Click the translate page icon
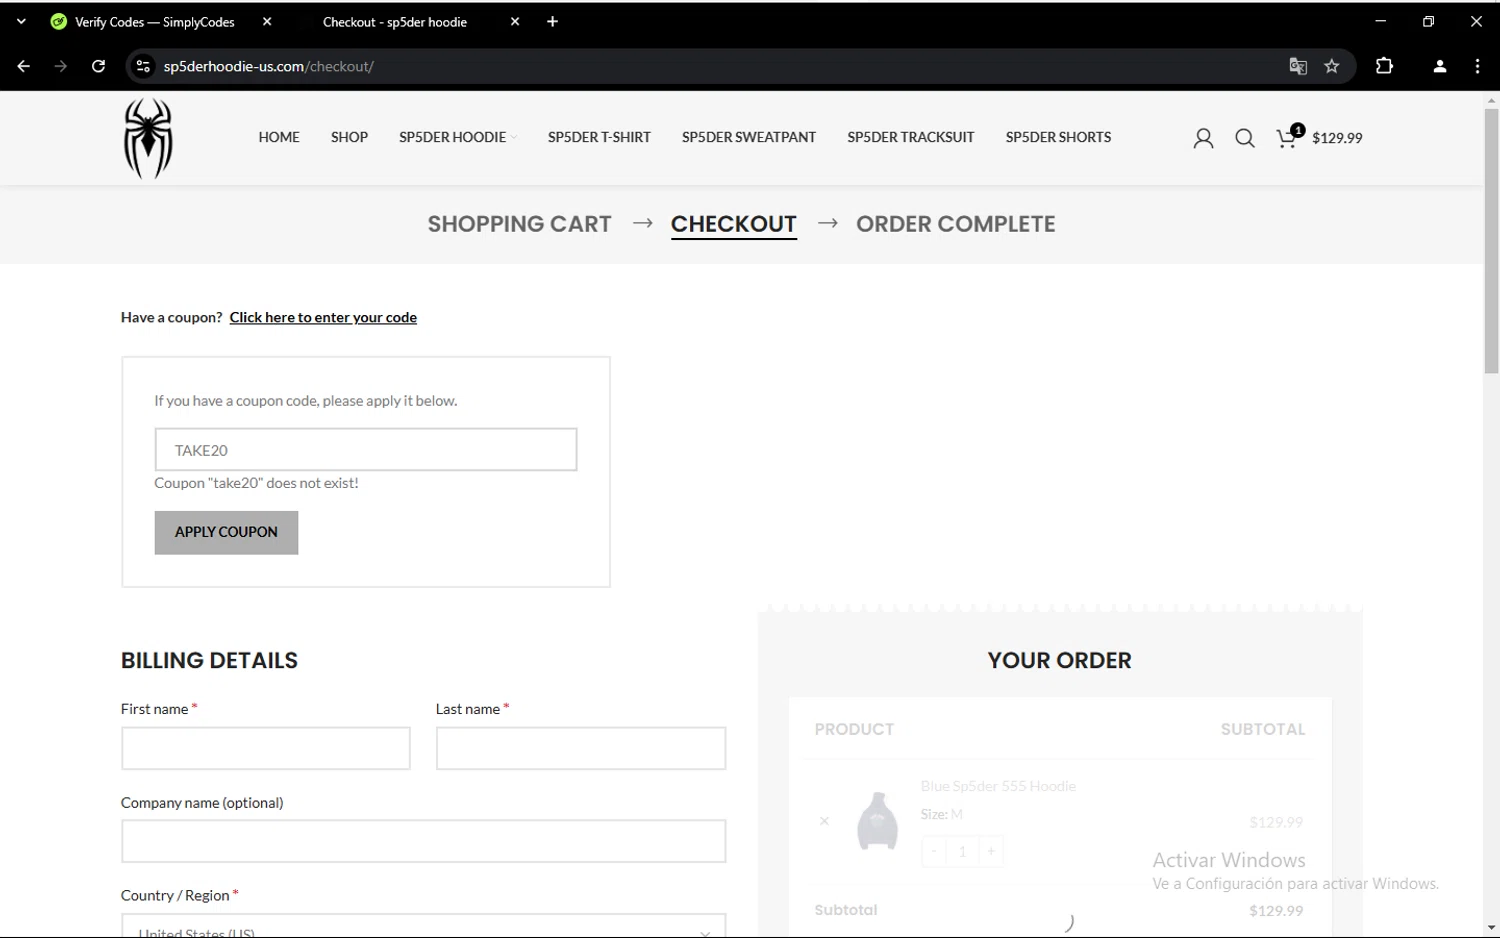Screen dimensions: 1500x938 click(x=1298, y=66)
